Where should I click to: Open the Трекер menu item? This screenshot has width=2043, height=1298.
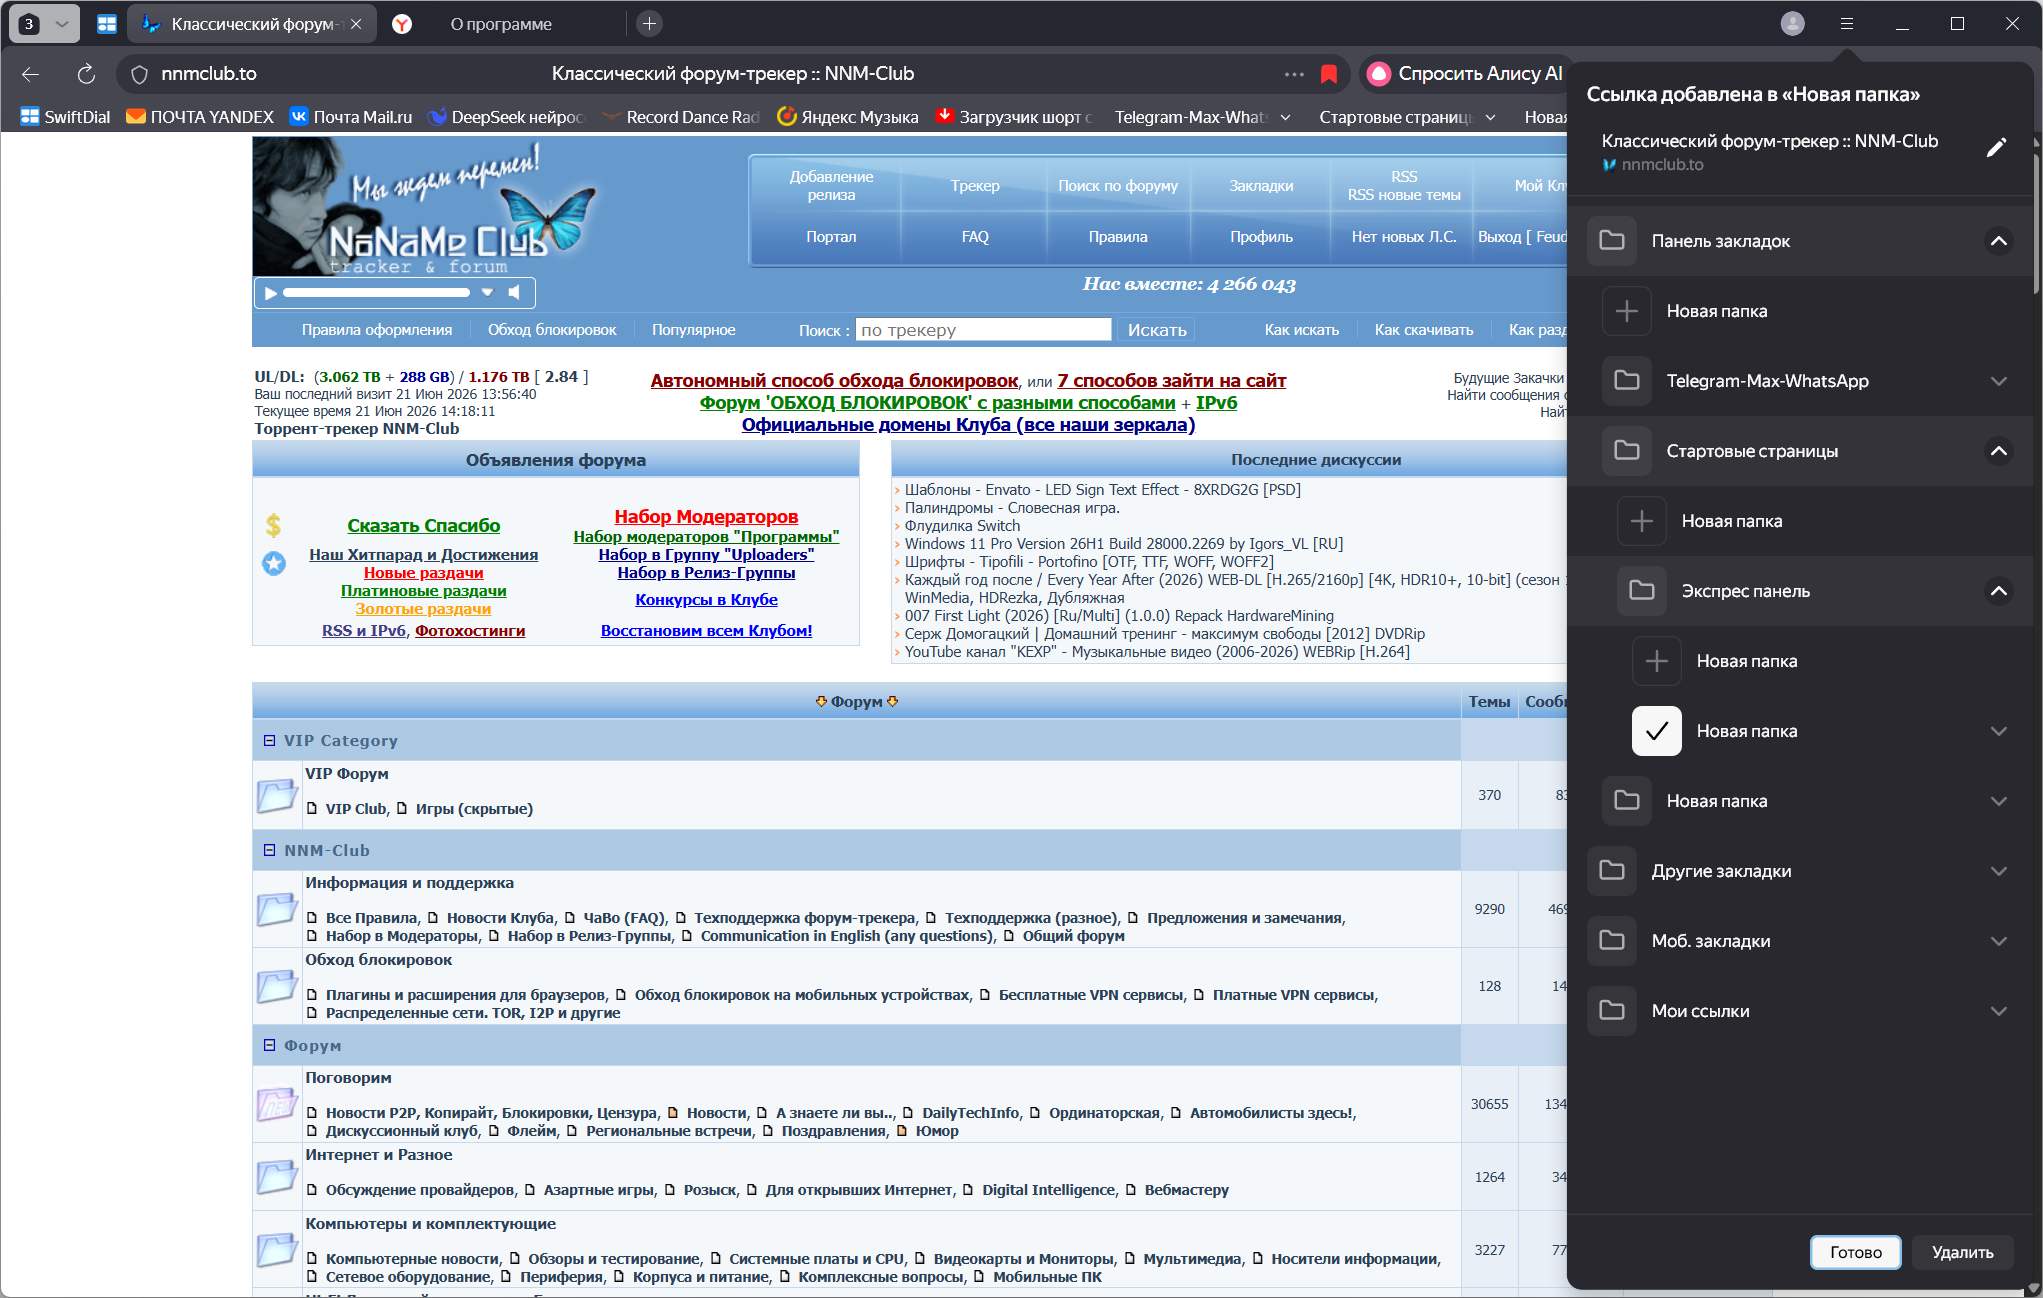(975, 186)
